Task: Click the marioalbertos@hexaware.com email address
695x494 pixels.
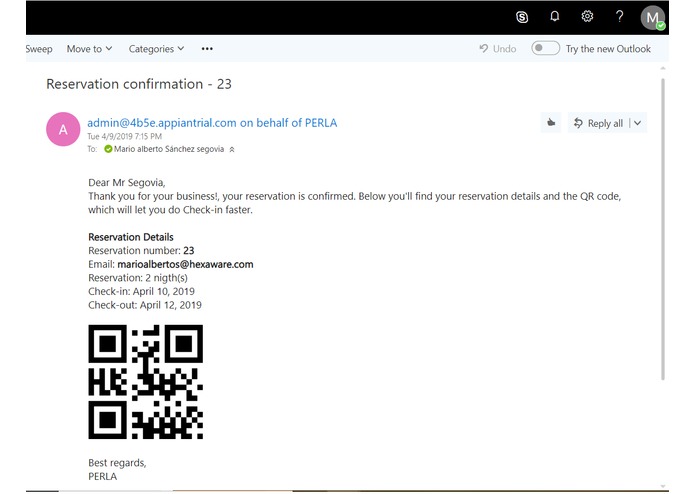Action: tap(185, 265)
